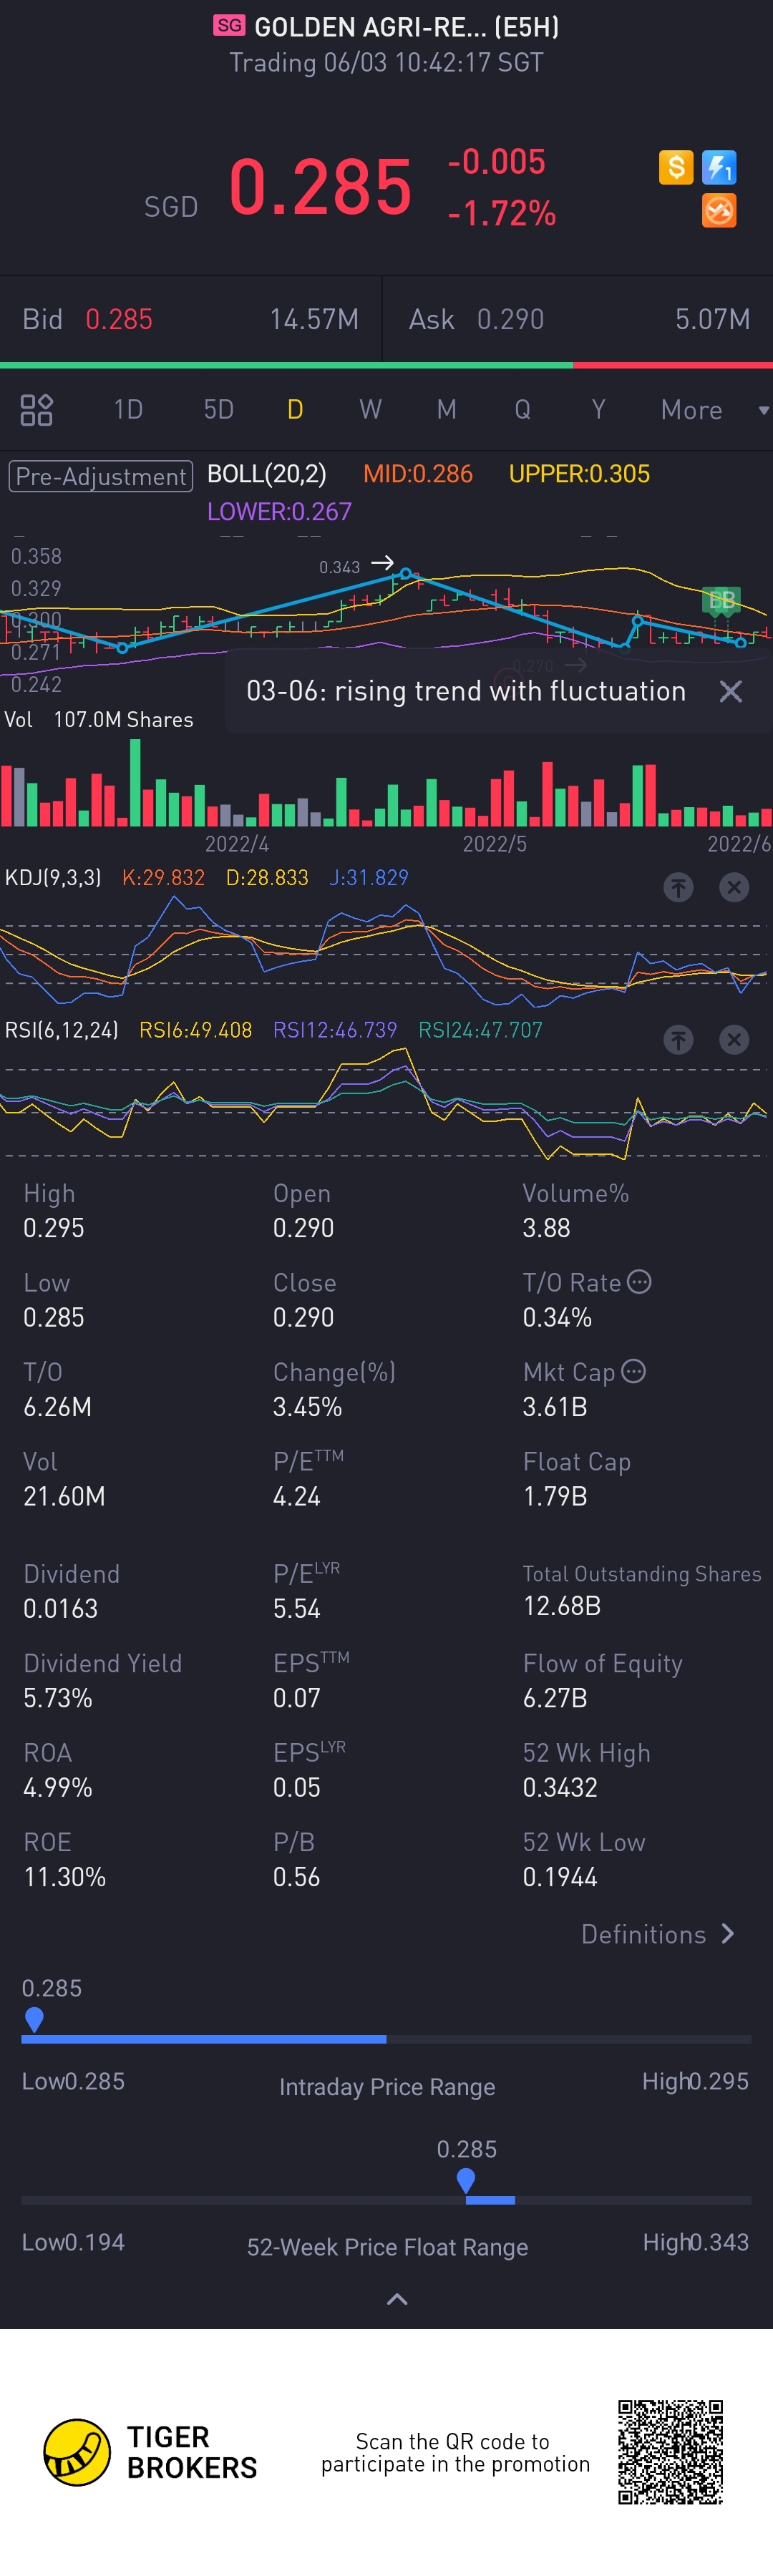
Task: Pin the RSI indicator to top
Action: [x=678, y=1040]
